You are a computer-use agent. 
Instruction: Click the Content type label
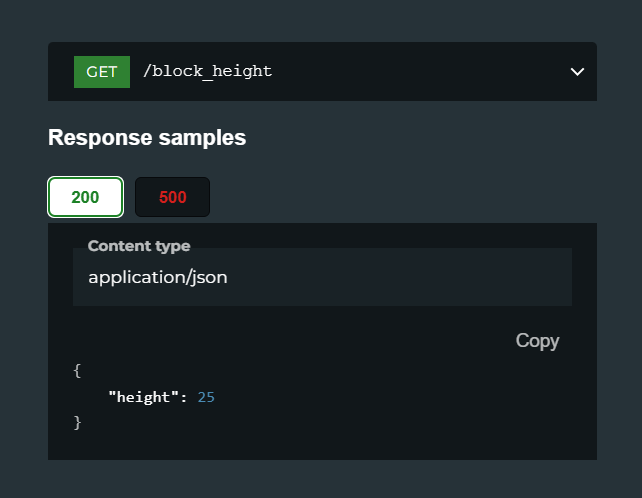pos(139,246)
